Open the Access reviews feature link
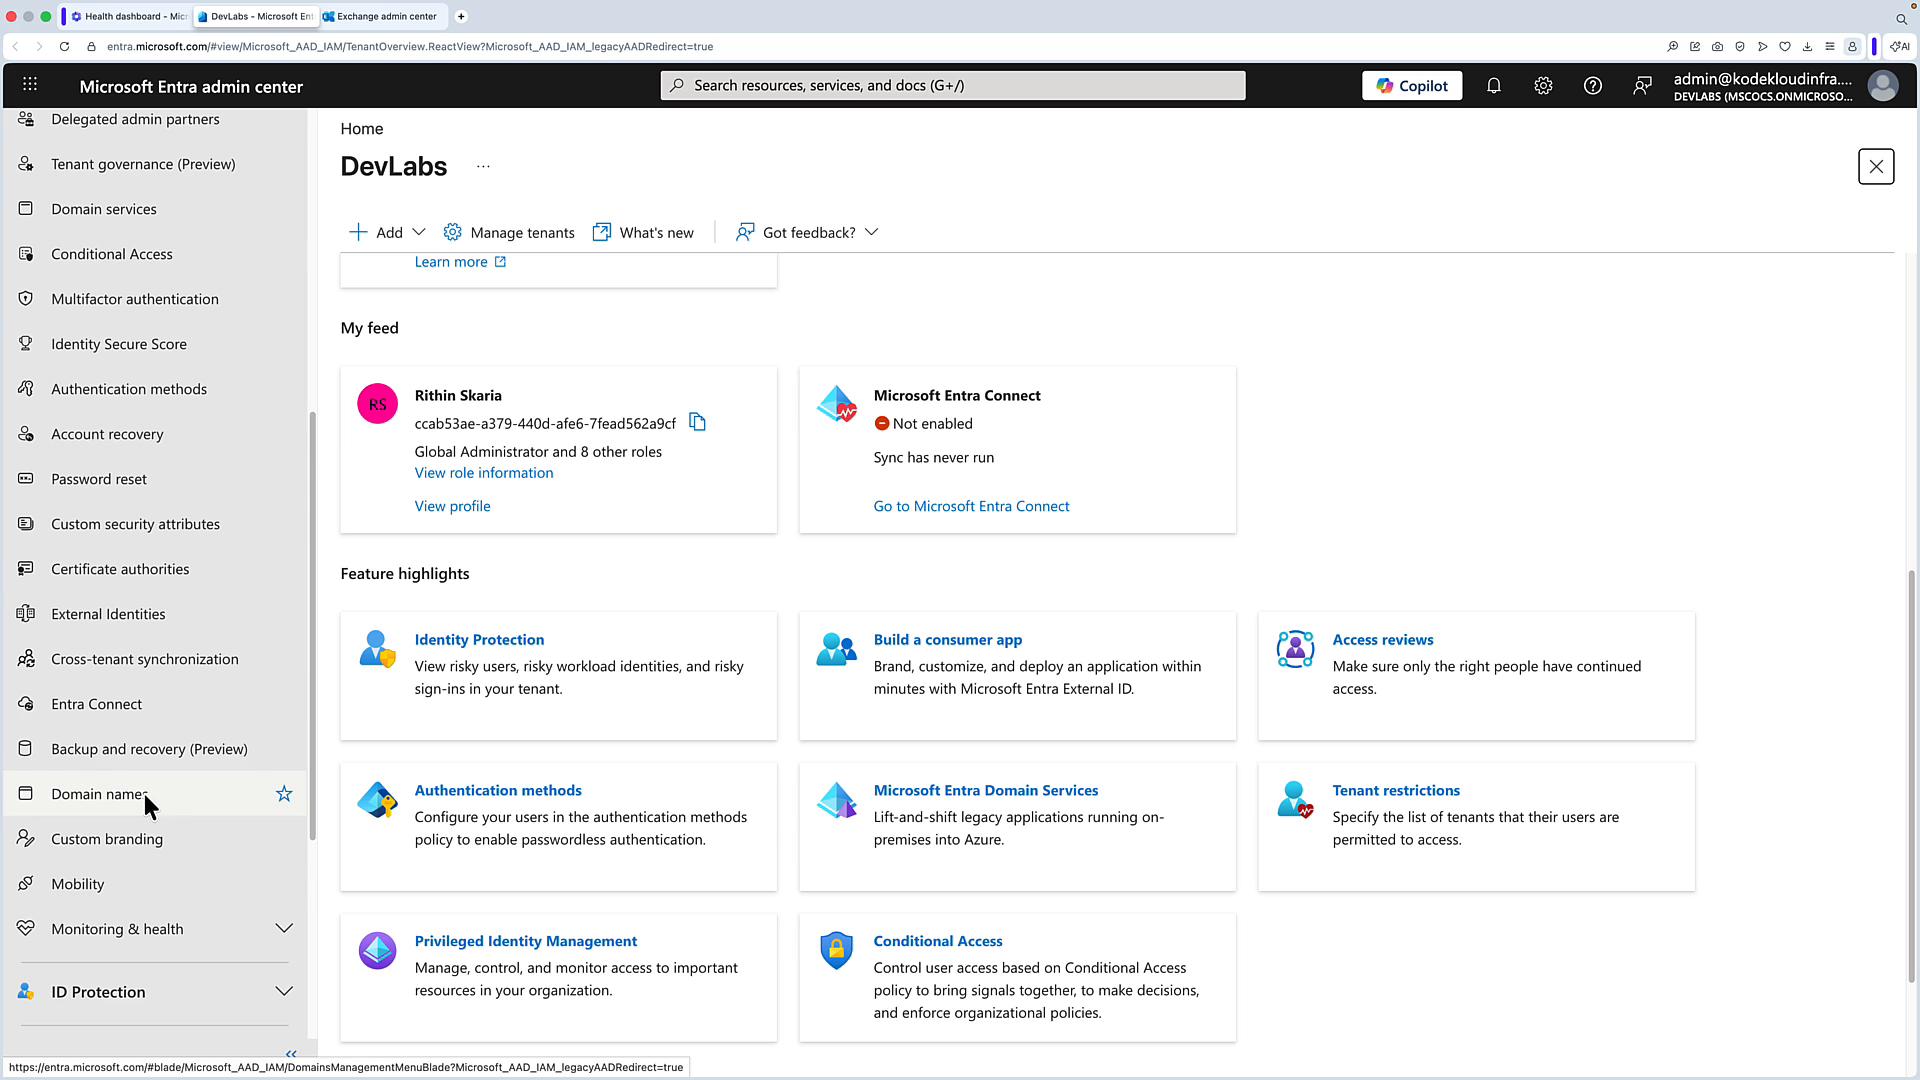 point(1382,640)
